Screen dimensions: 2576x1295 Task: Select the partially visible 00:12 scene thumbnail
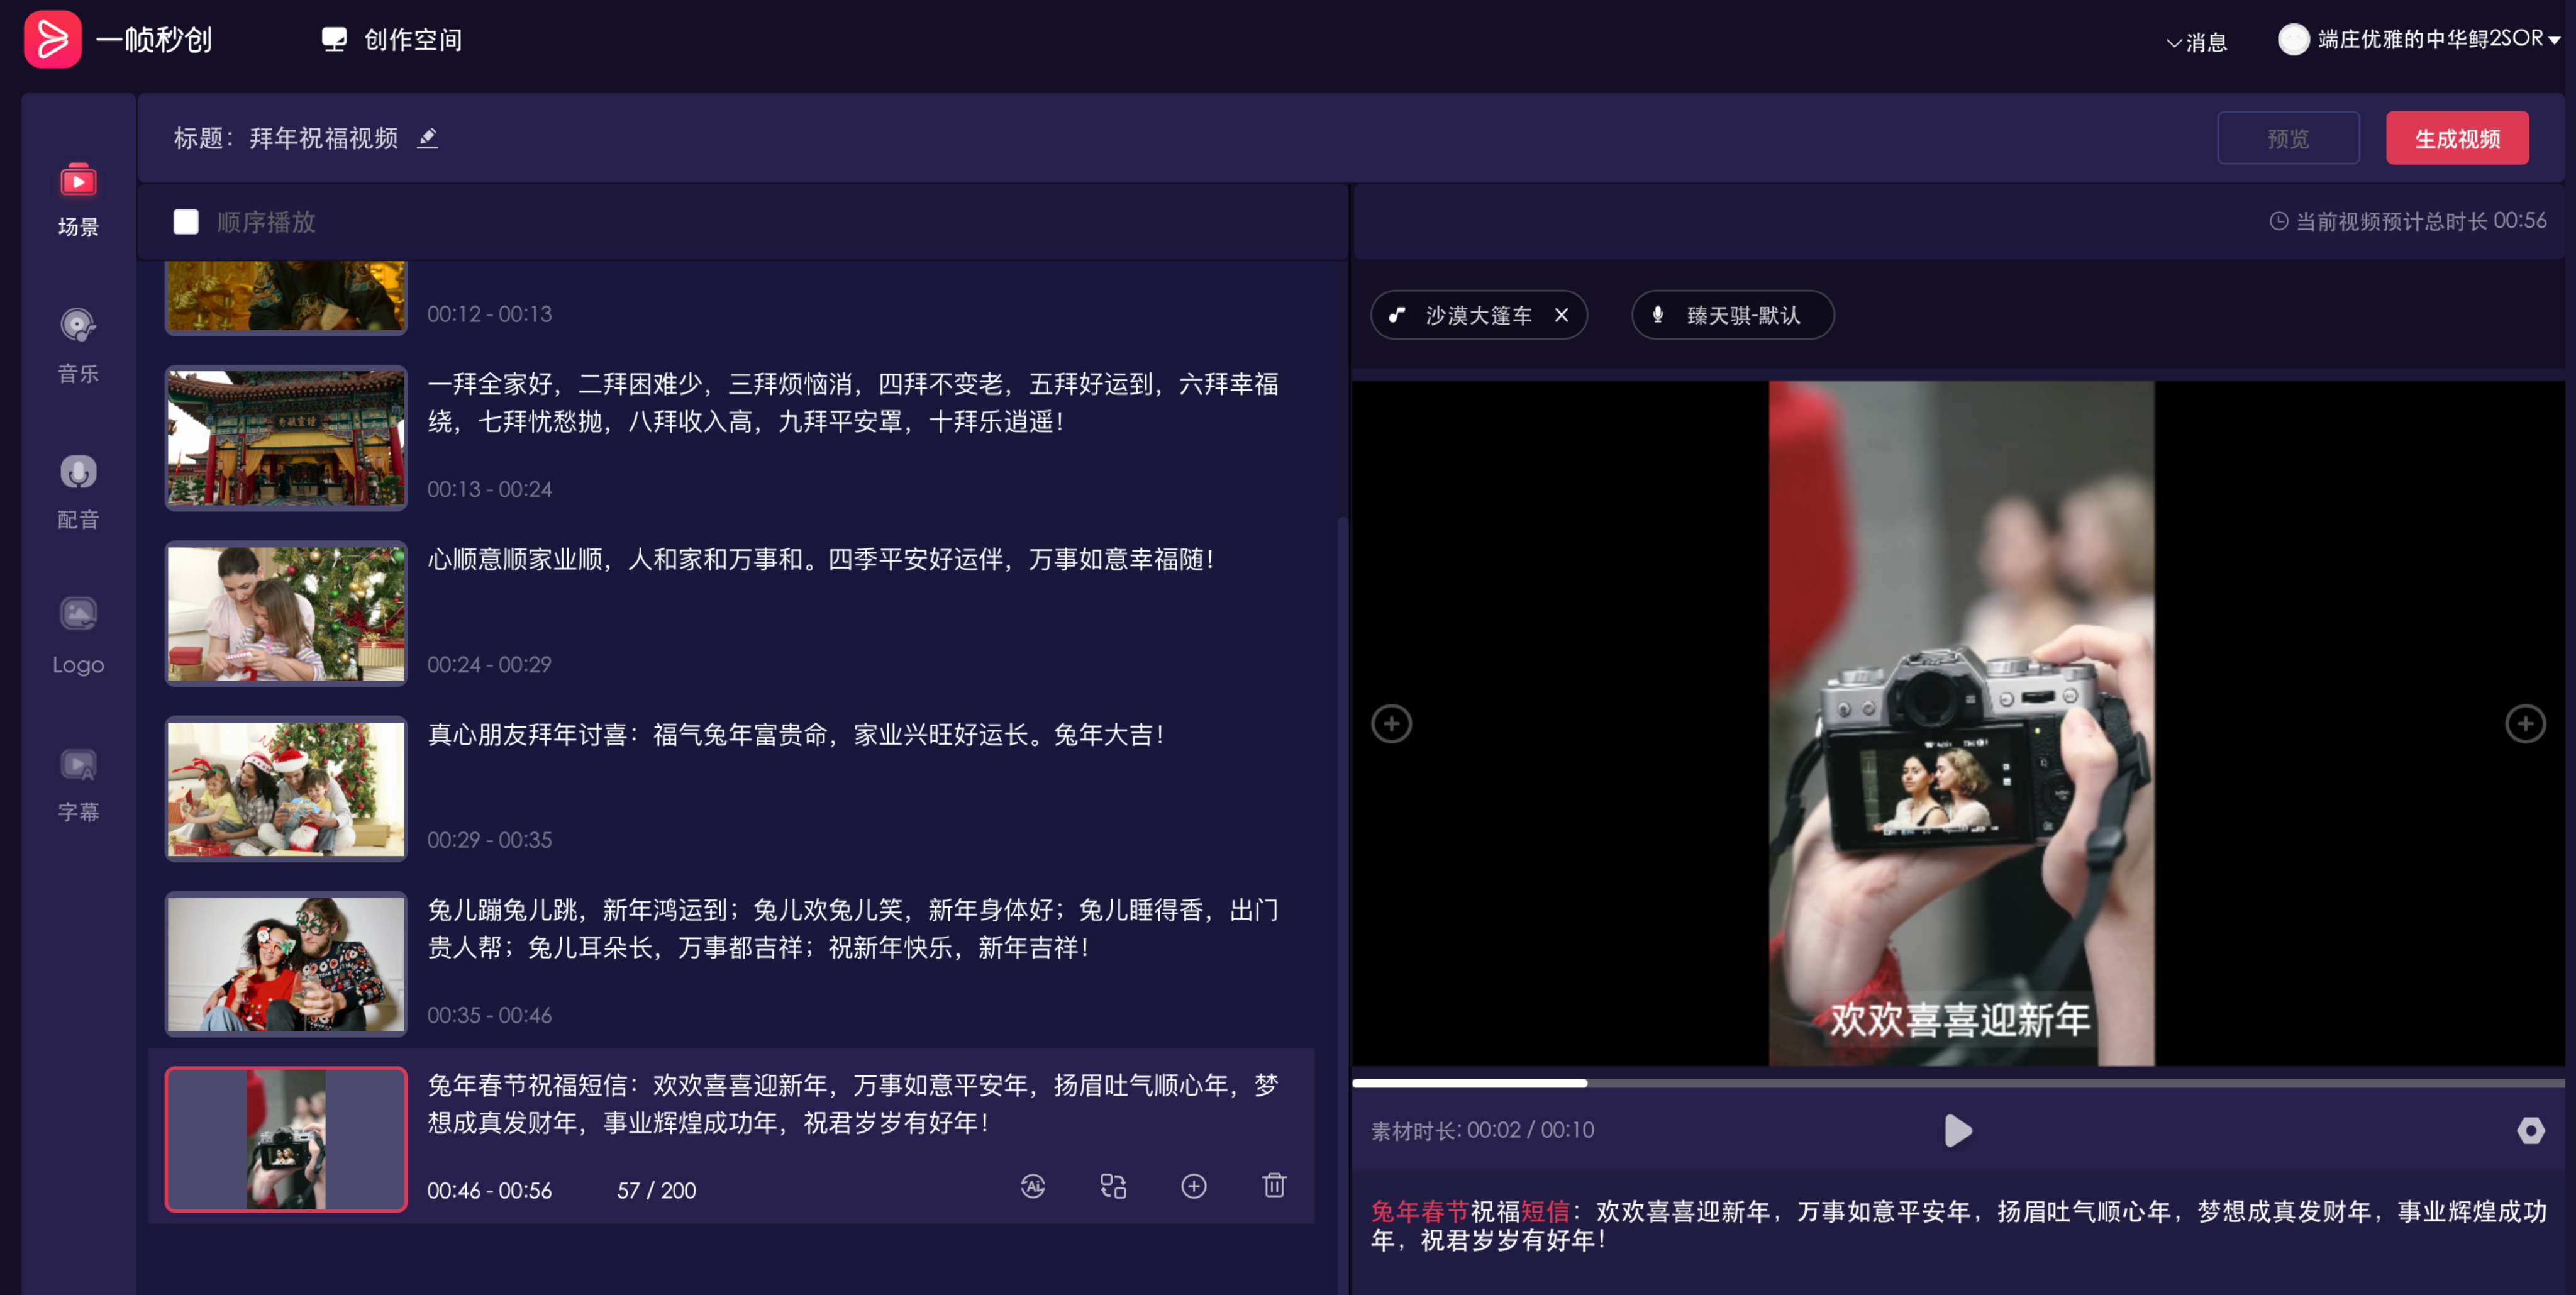(x=286, y=297)
